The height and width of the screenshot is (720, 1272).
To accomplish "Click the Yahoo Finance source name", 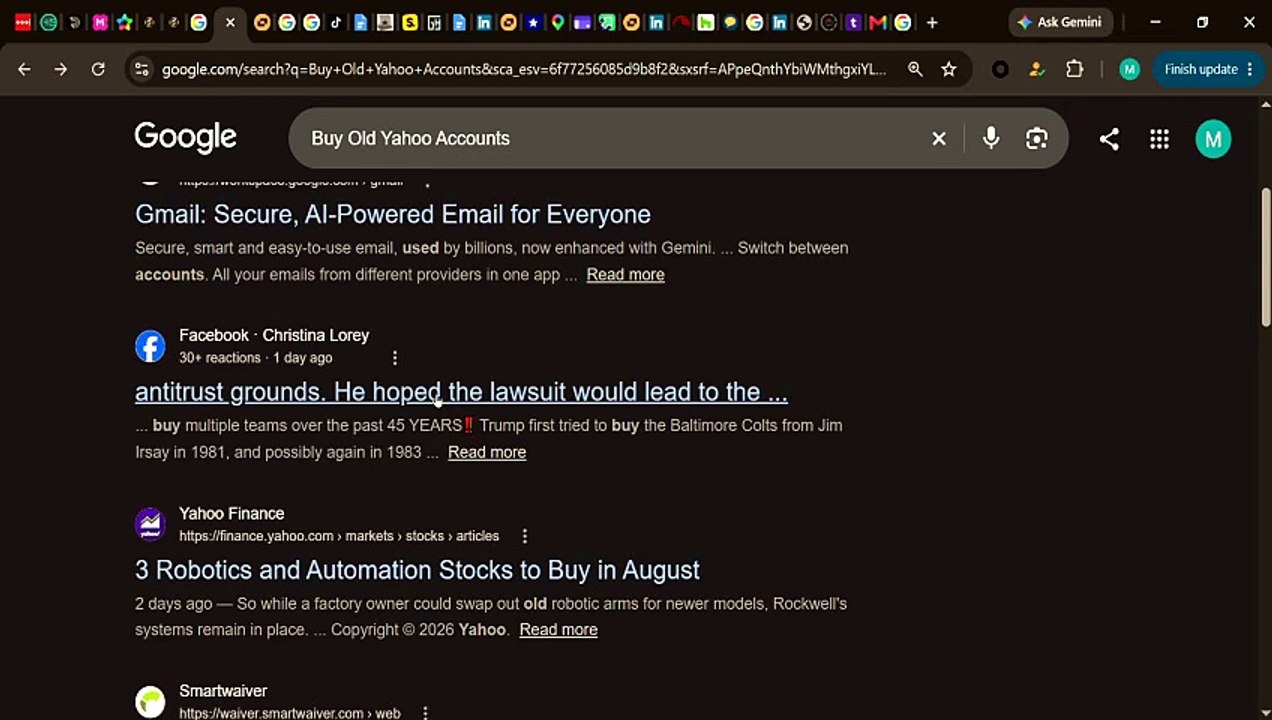I will [x=231, y=513].
